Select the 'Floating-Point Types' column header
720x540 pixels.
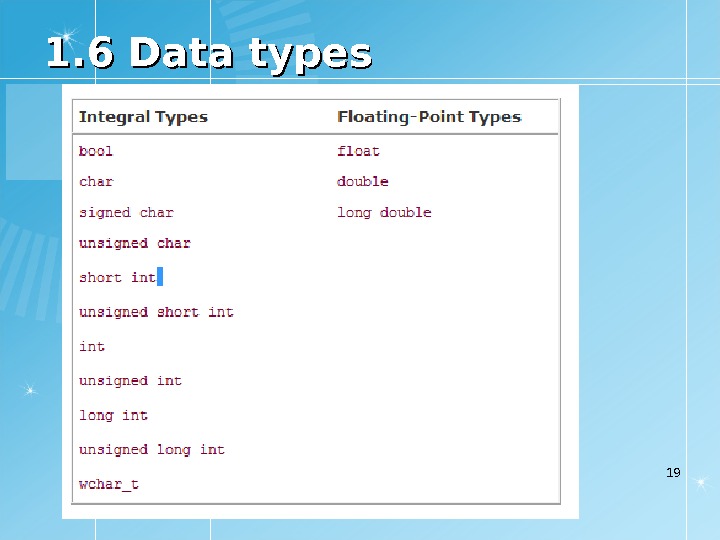coord(429,117)
